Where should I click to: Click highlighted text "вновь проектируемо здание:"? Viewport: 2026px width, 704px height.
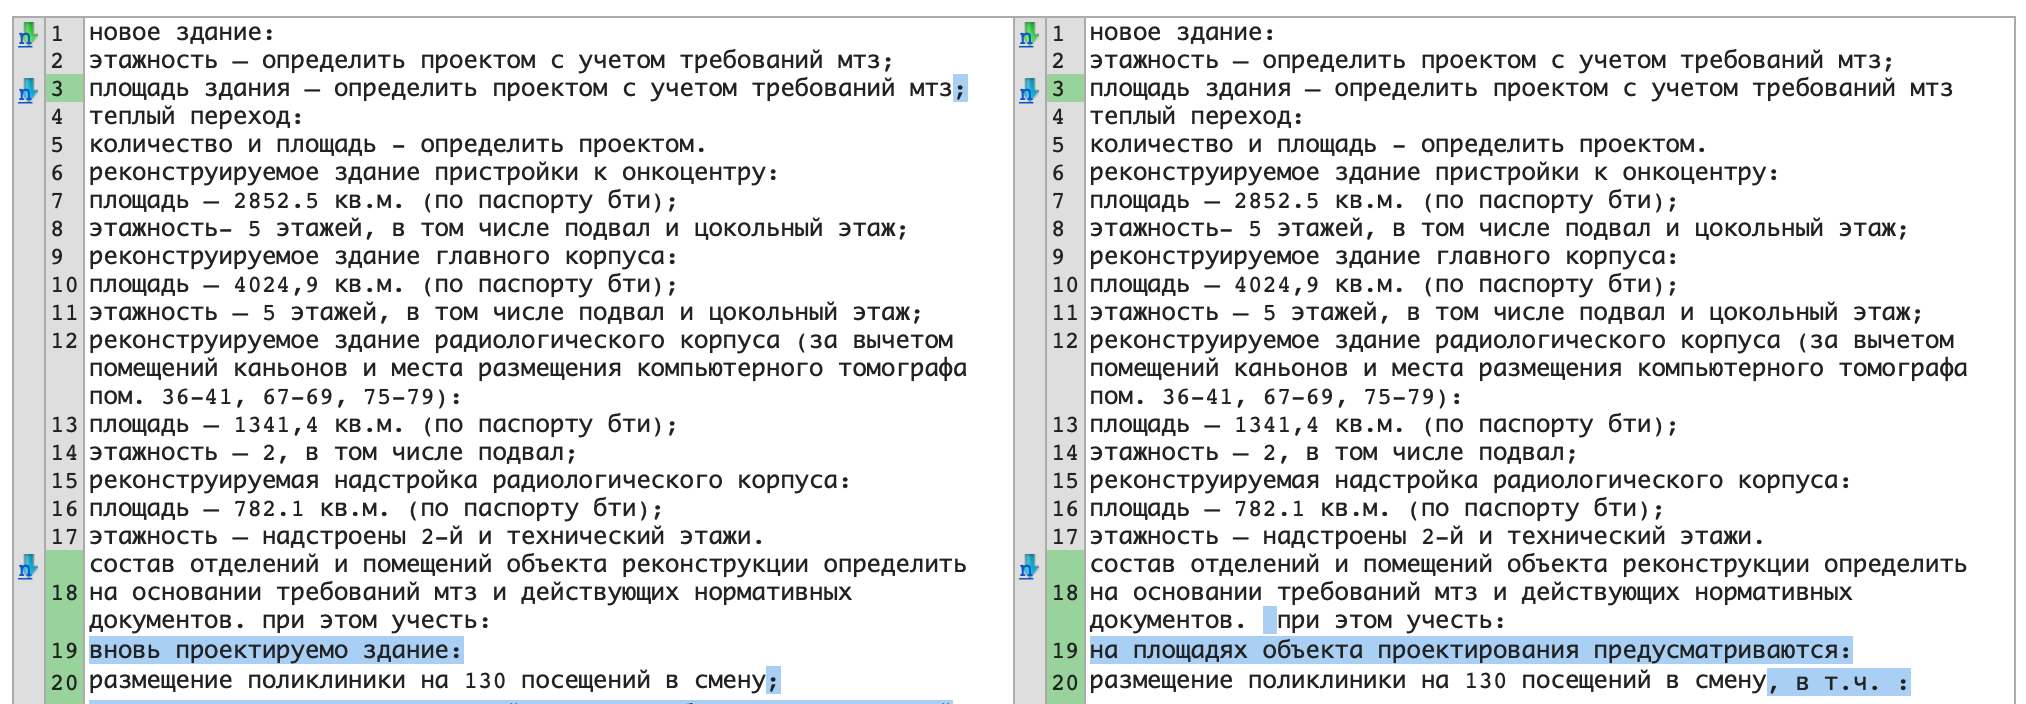coord(276,651)
